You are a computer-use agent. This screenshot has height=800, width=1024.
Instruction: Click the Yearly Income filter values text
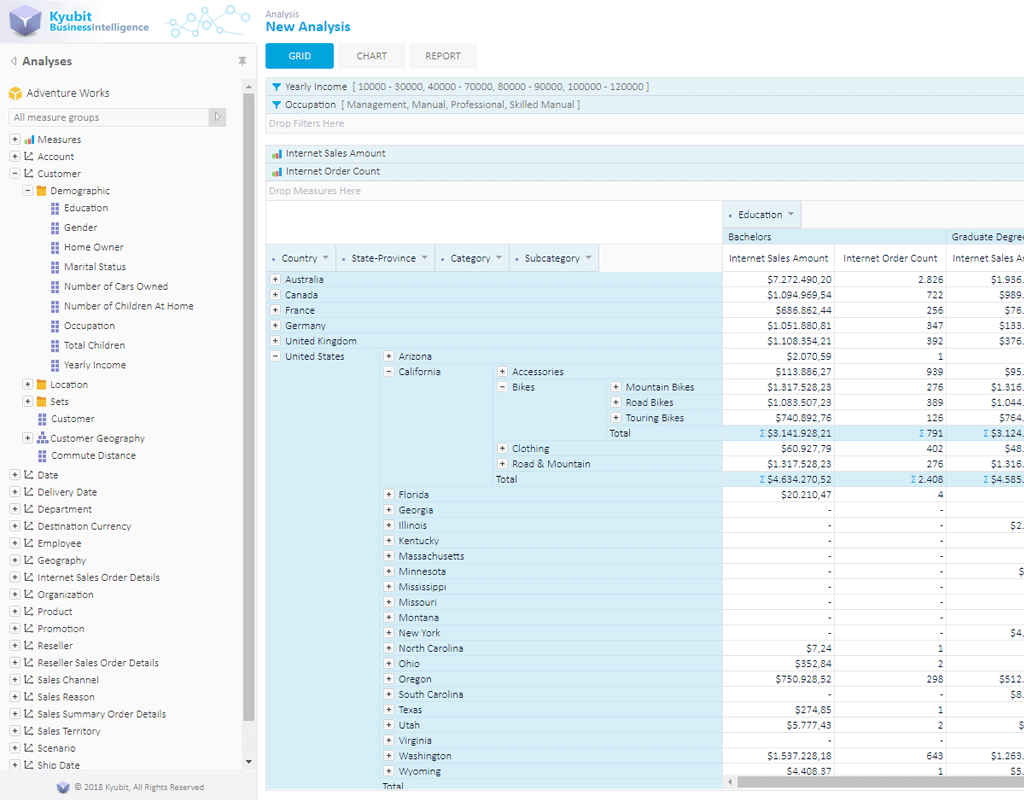(x=500, y=87)
